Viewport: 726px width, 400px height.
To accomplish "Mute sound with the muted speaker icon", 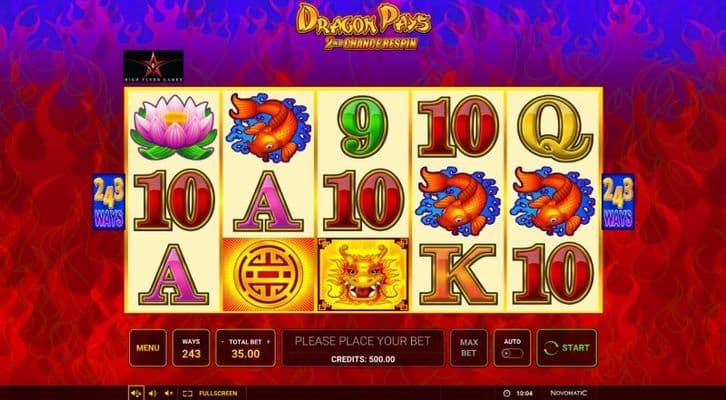I will coord(169,393).
